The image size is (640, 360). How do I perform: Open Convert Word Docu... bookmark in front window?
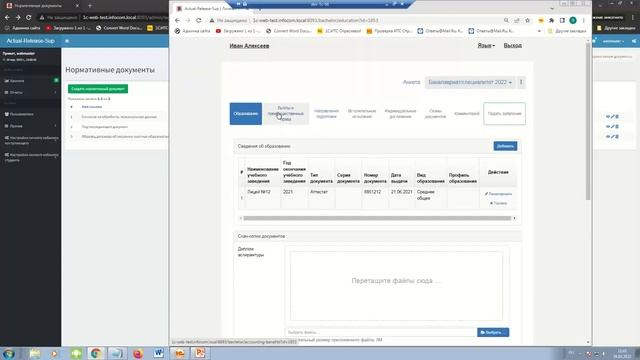pos(289,31)
